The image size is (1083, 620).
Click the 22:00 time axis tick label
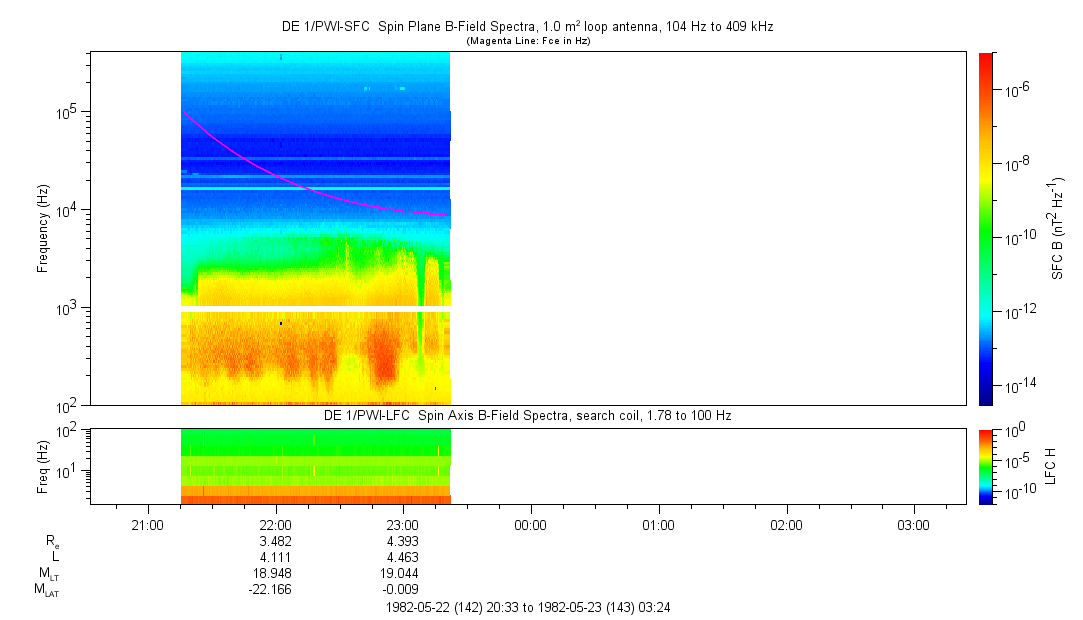pos(275,524)
